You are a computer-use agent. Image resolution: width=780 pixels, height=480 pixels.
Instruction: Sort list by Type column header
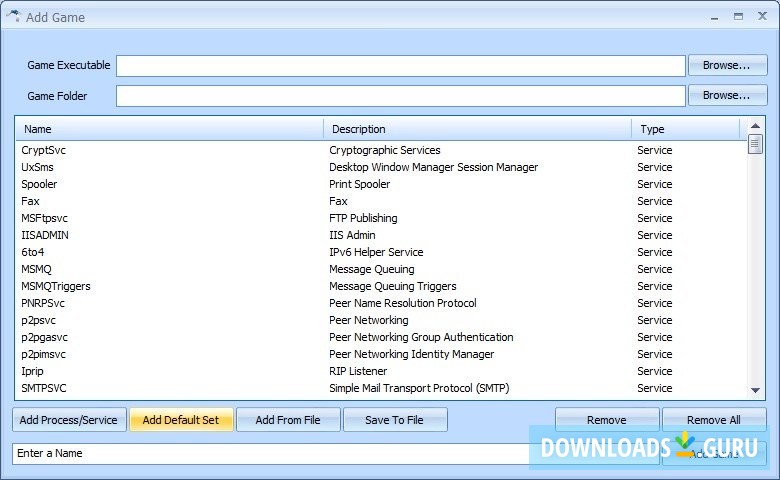coord(685,129)
